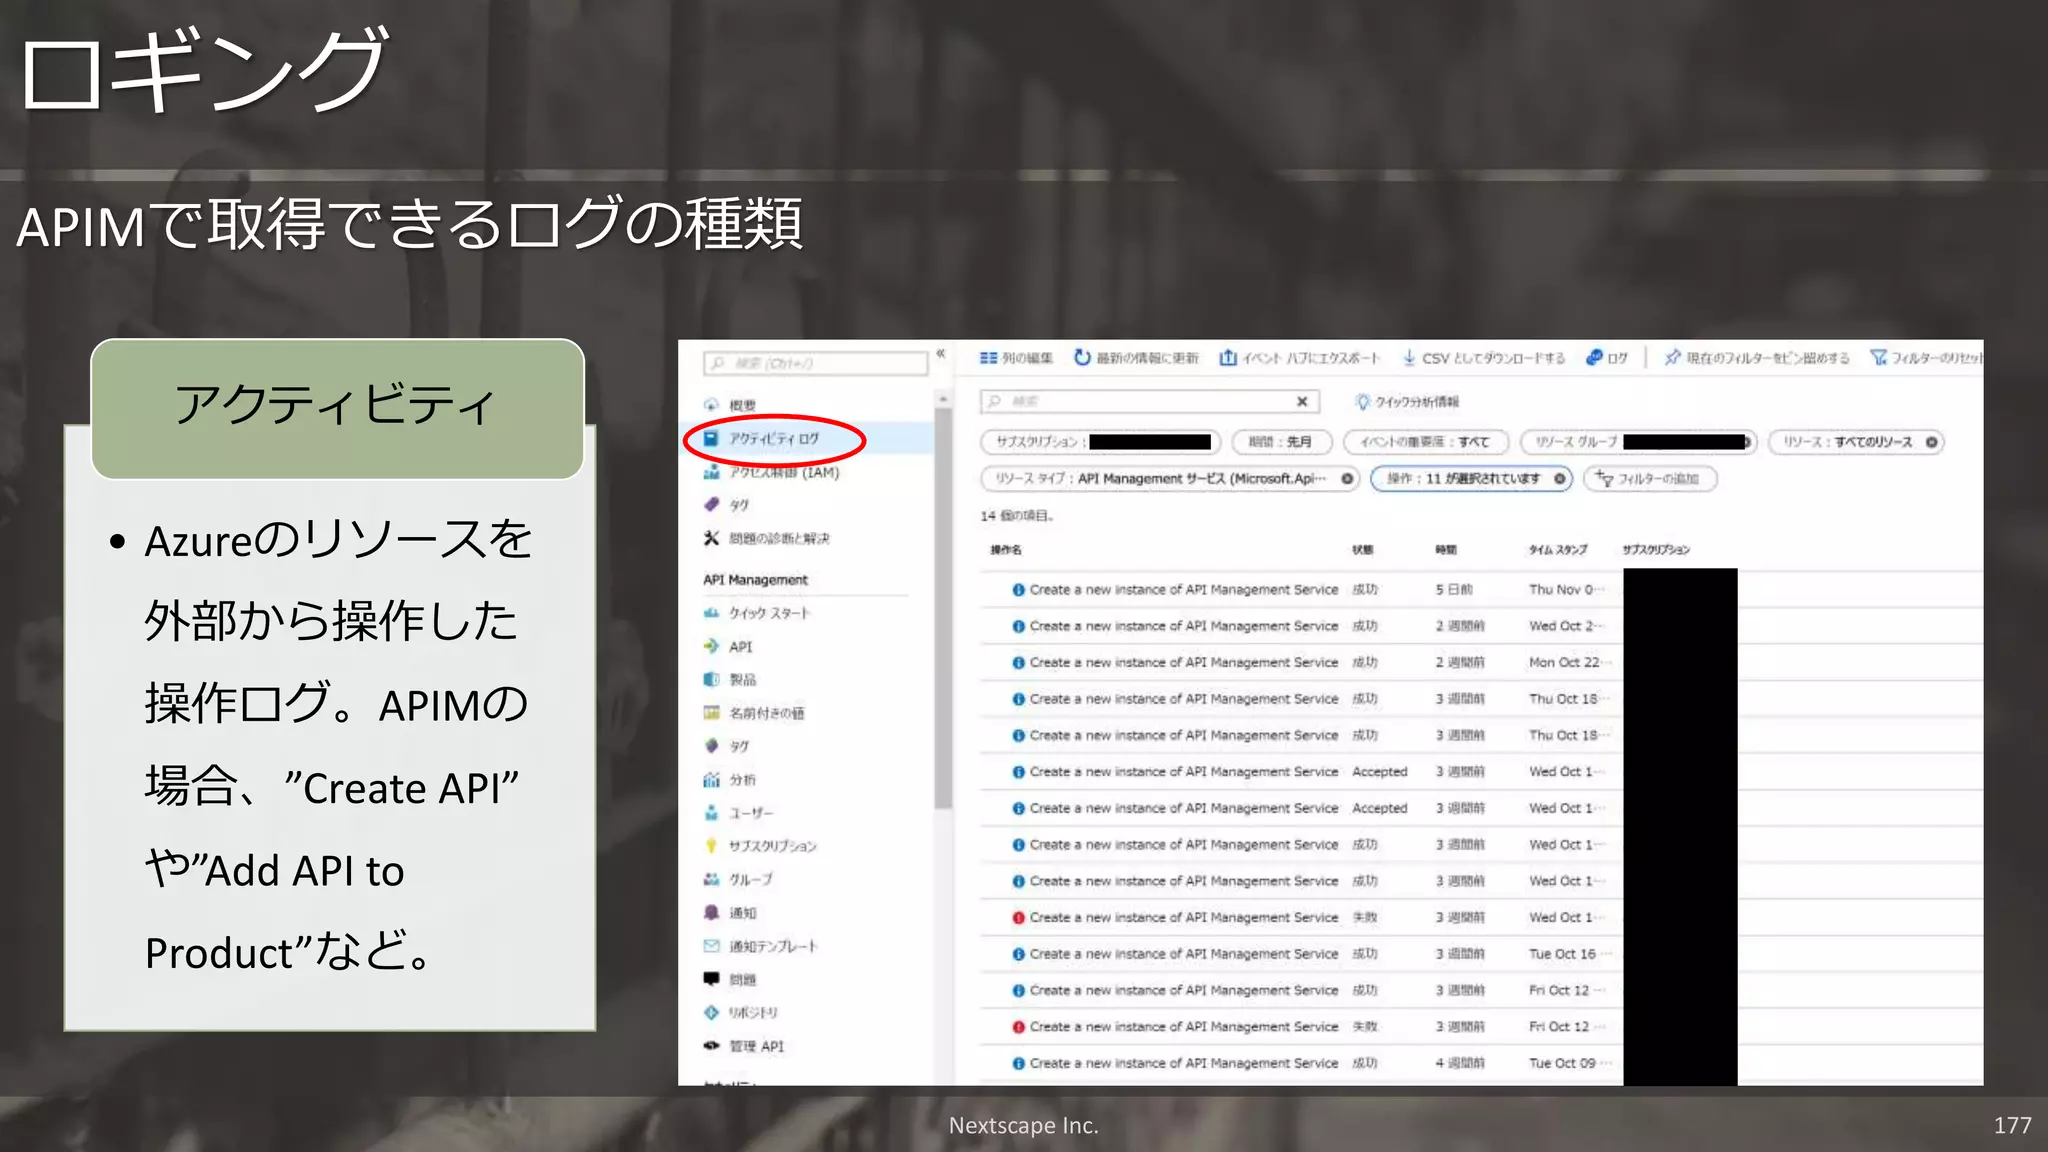The width and height of the screenshot is (2048, 1152).
Task: Open the 通知 bell icon
Action: [x=711, y=913]
